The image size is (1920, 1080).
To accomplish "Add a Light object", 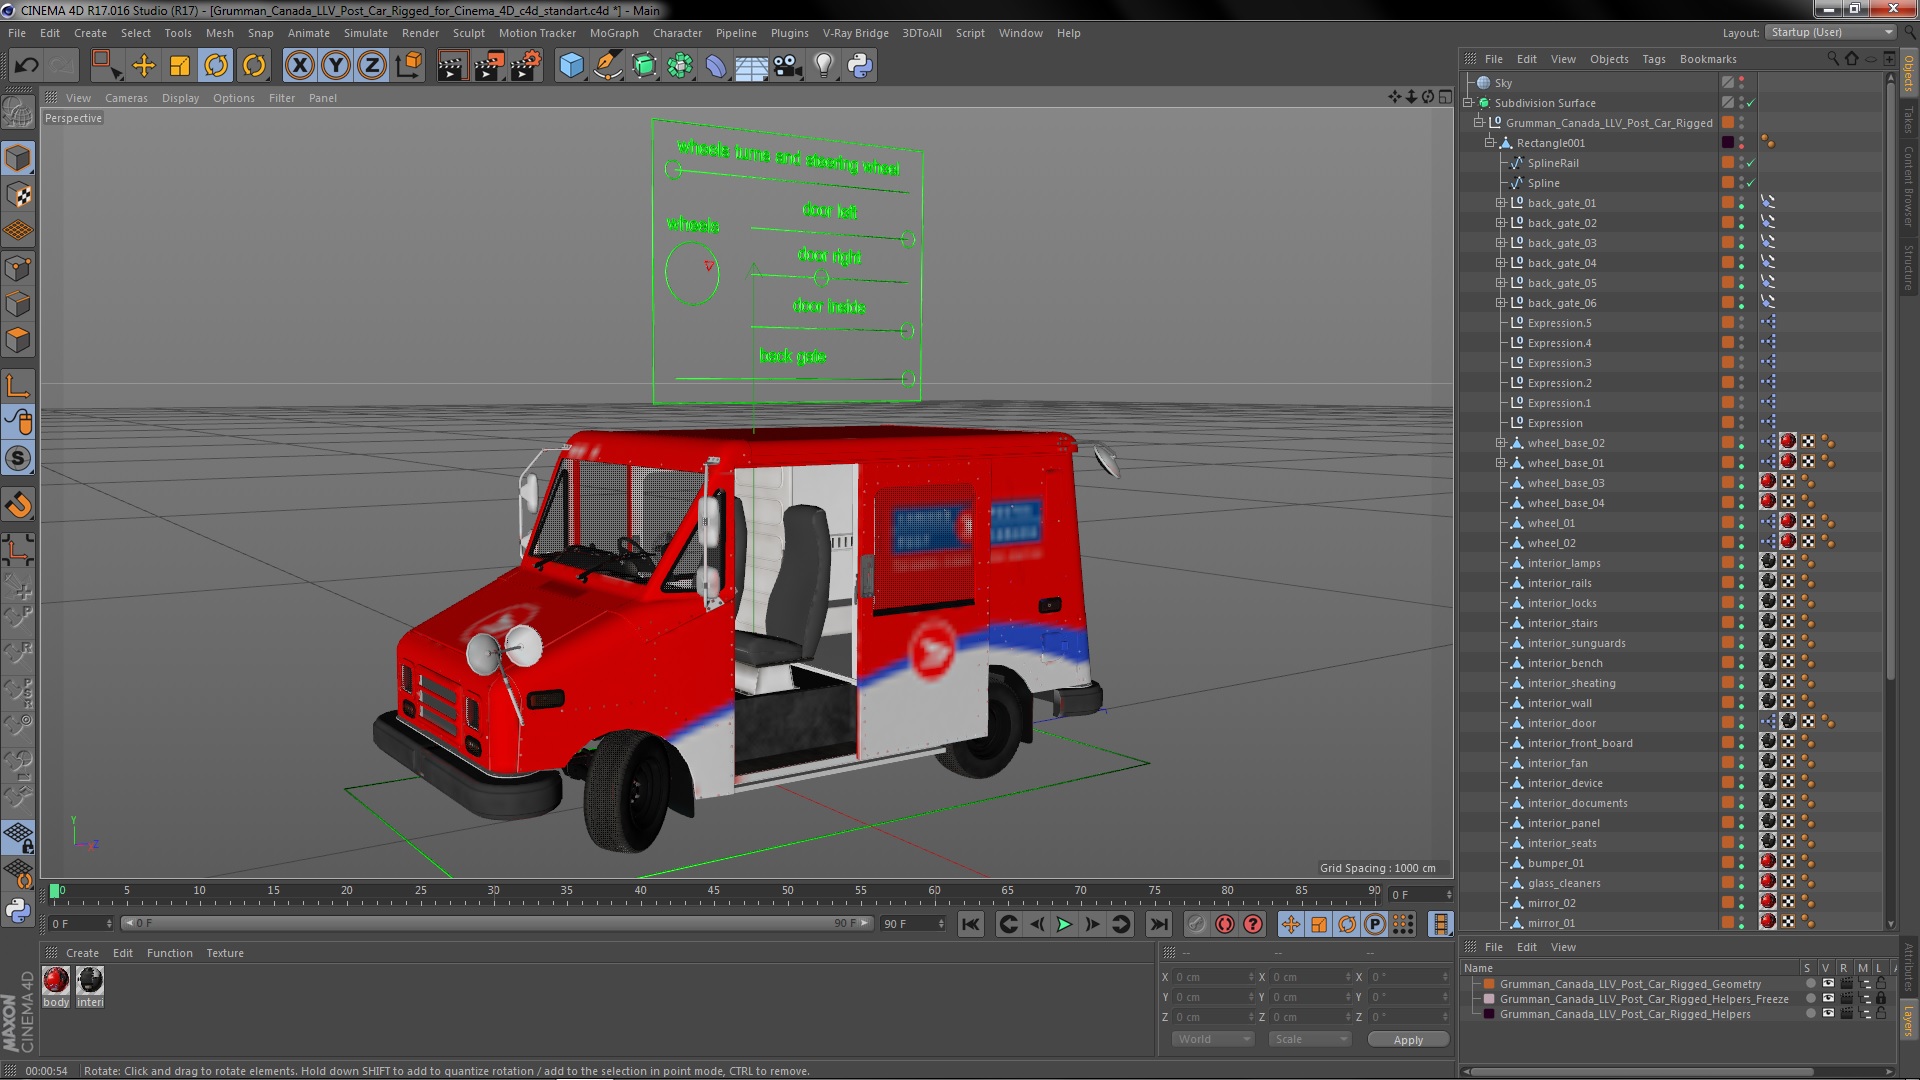I will tap(823, 66).
